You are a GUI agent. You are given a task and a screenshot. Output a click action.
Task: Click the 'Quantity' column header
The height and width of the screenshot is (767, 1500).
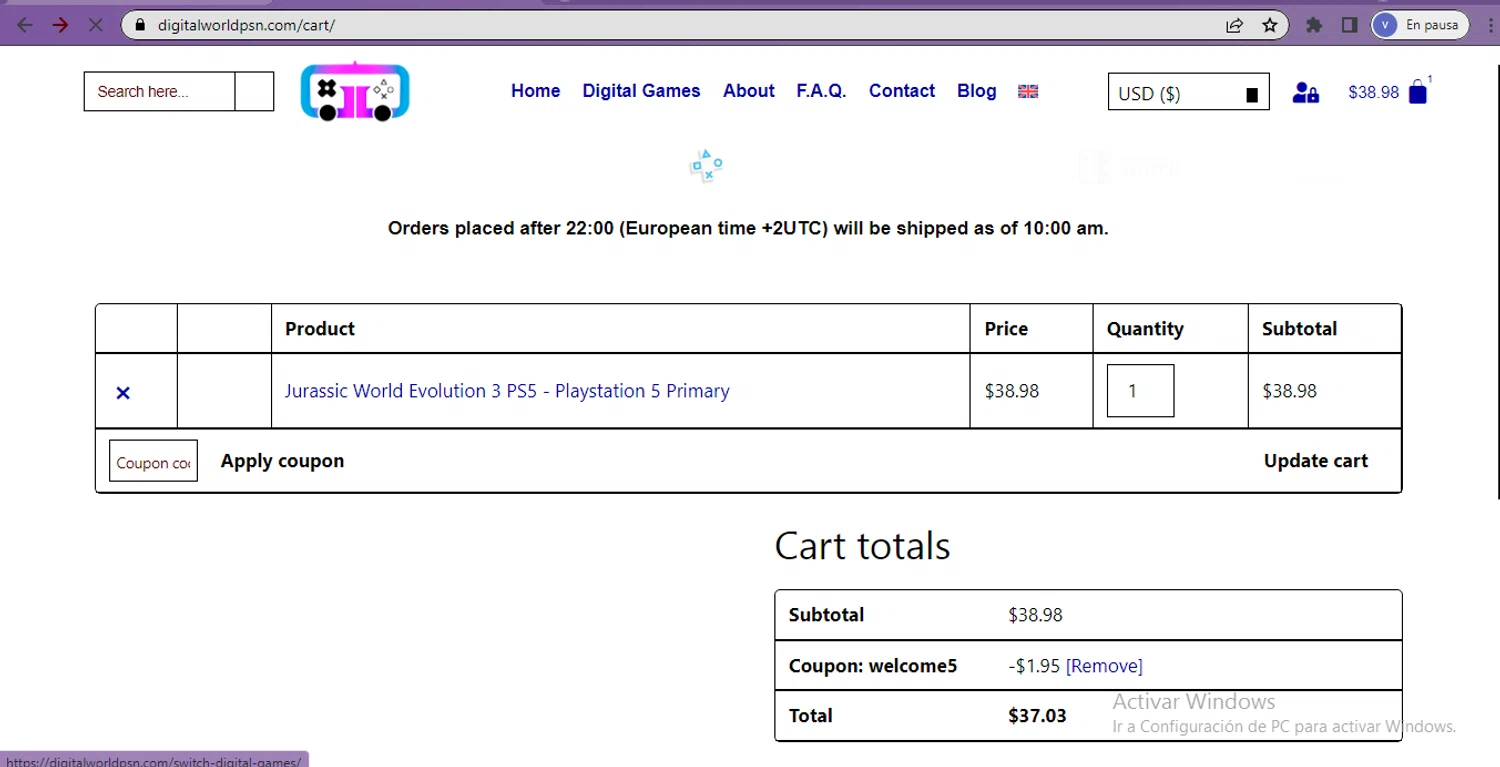pos(1145,329)
